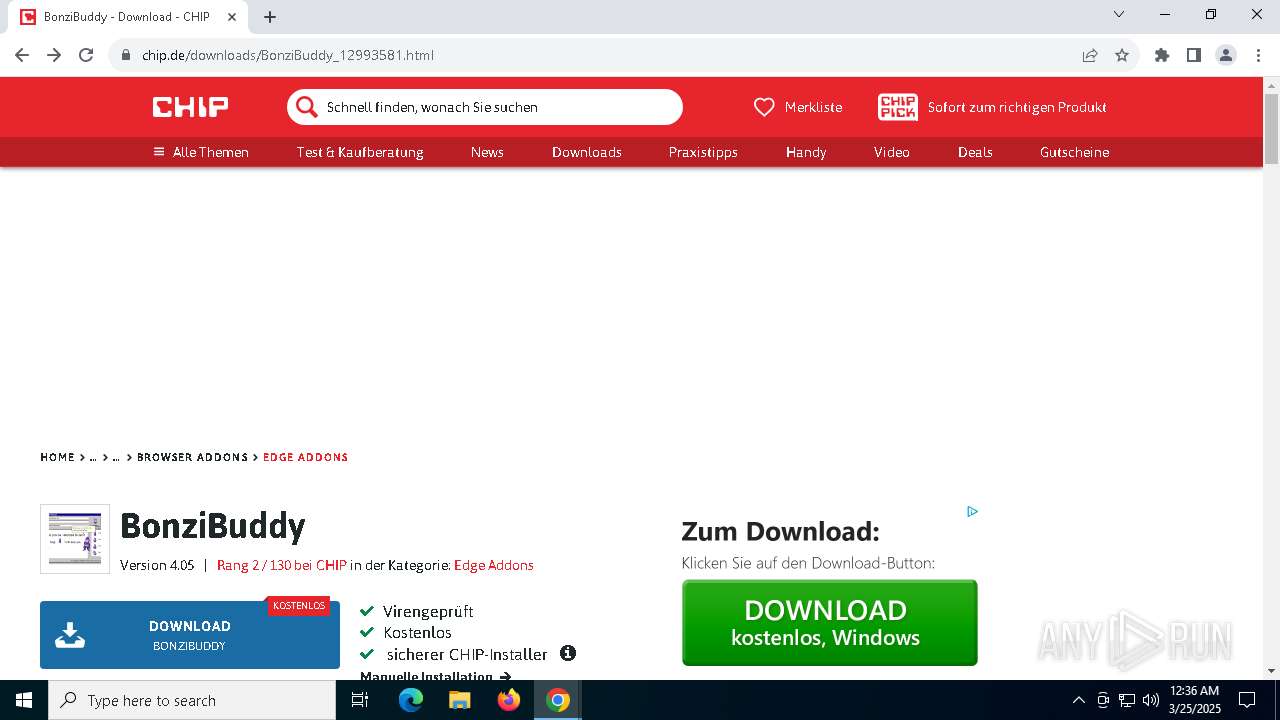Click the info icon next to CHIP-Installer

tap(568, 653)
